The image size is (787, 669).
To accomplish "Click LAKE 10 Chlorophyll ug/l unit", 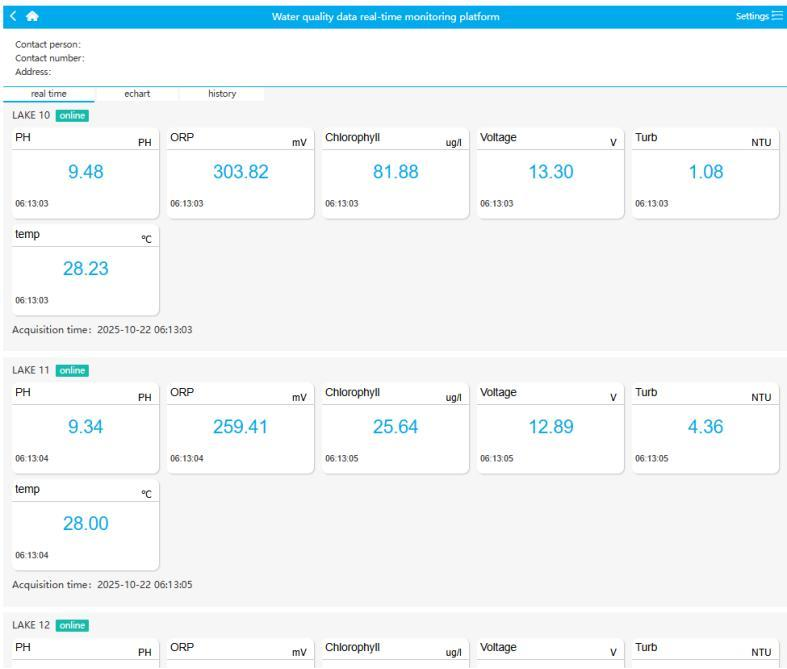I will pyautogui.click(x=454, y=143).
